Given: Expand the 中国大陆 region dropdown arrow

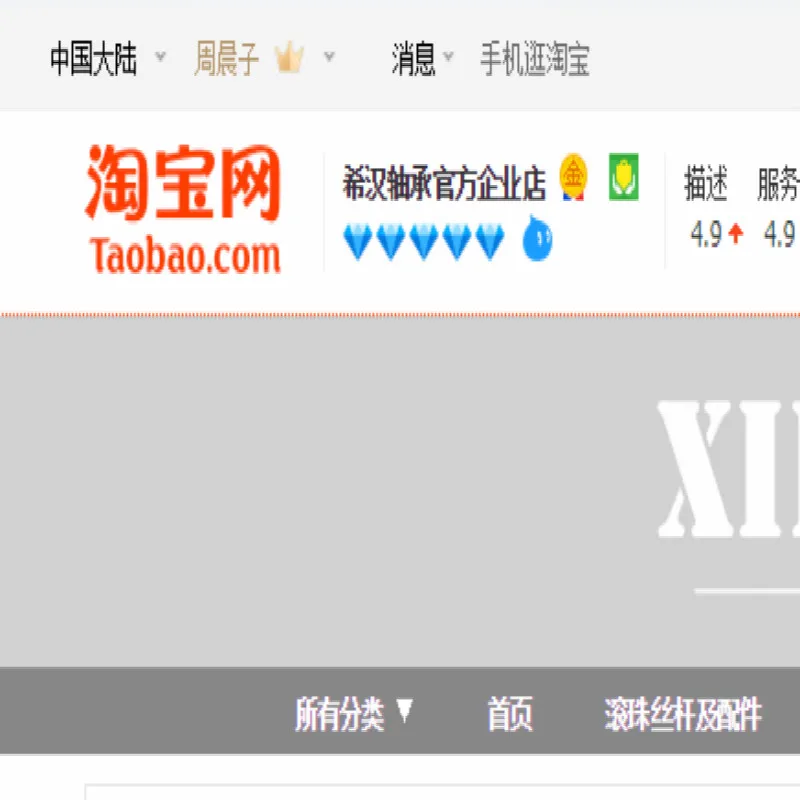Looking at the screenshot, I should coord(160,56).
